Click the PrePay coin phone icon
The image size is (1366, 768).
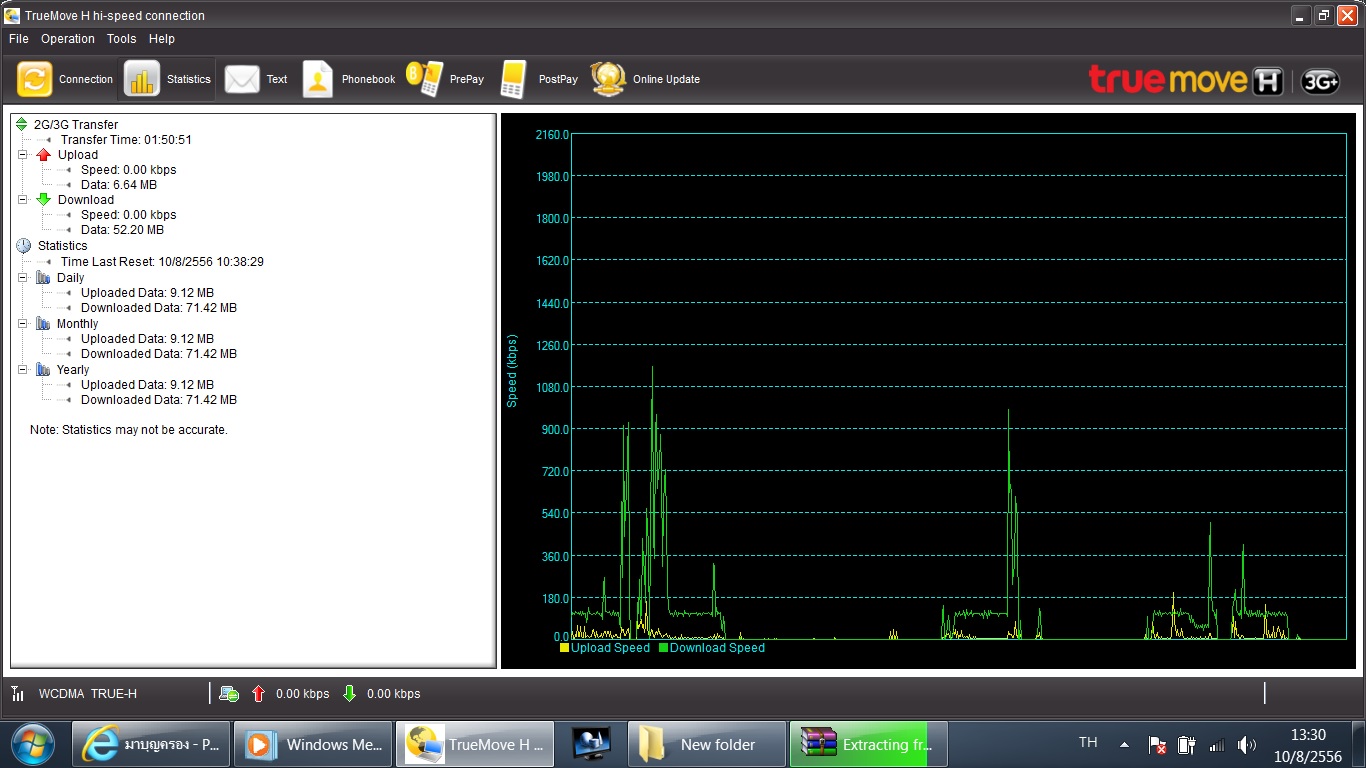pyautogui.click(x=425, y=80)
